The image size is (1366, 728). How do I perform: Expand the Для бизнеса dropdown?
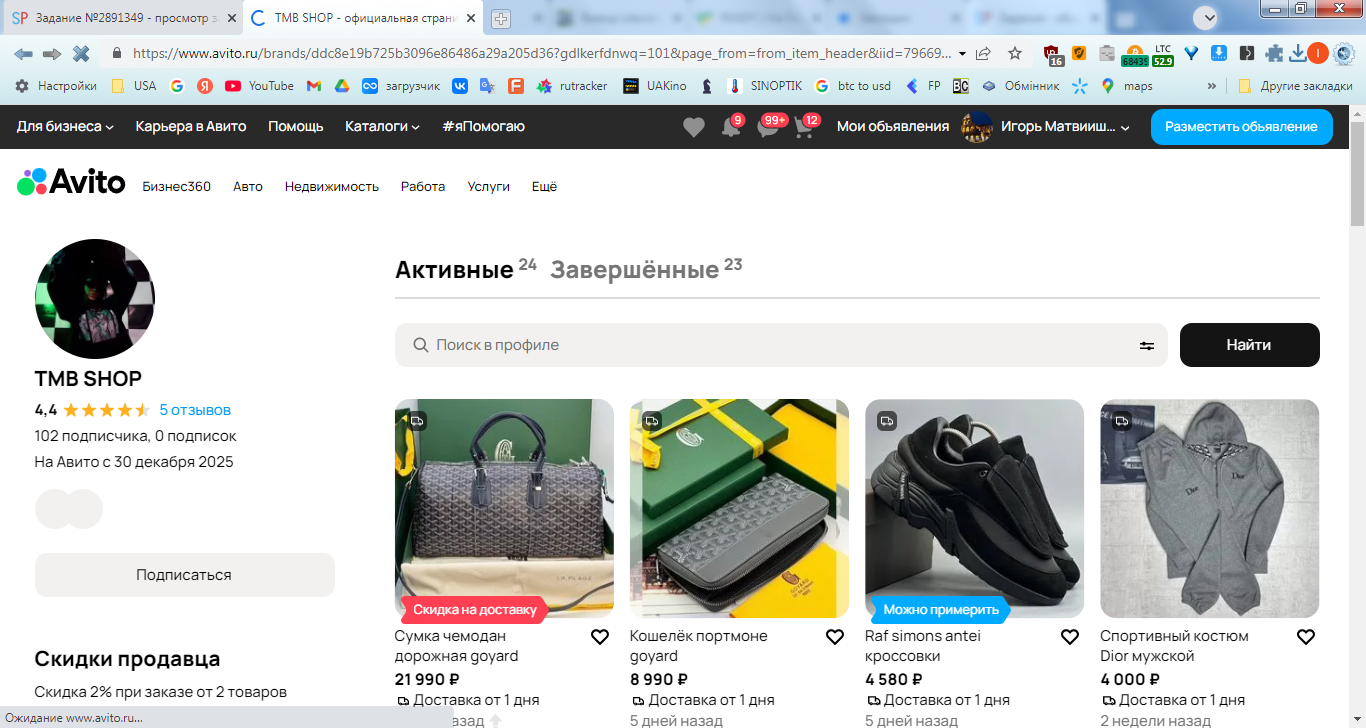point(65,127)
